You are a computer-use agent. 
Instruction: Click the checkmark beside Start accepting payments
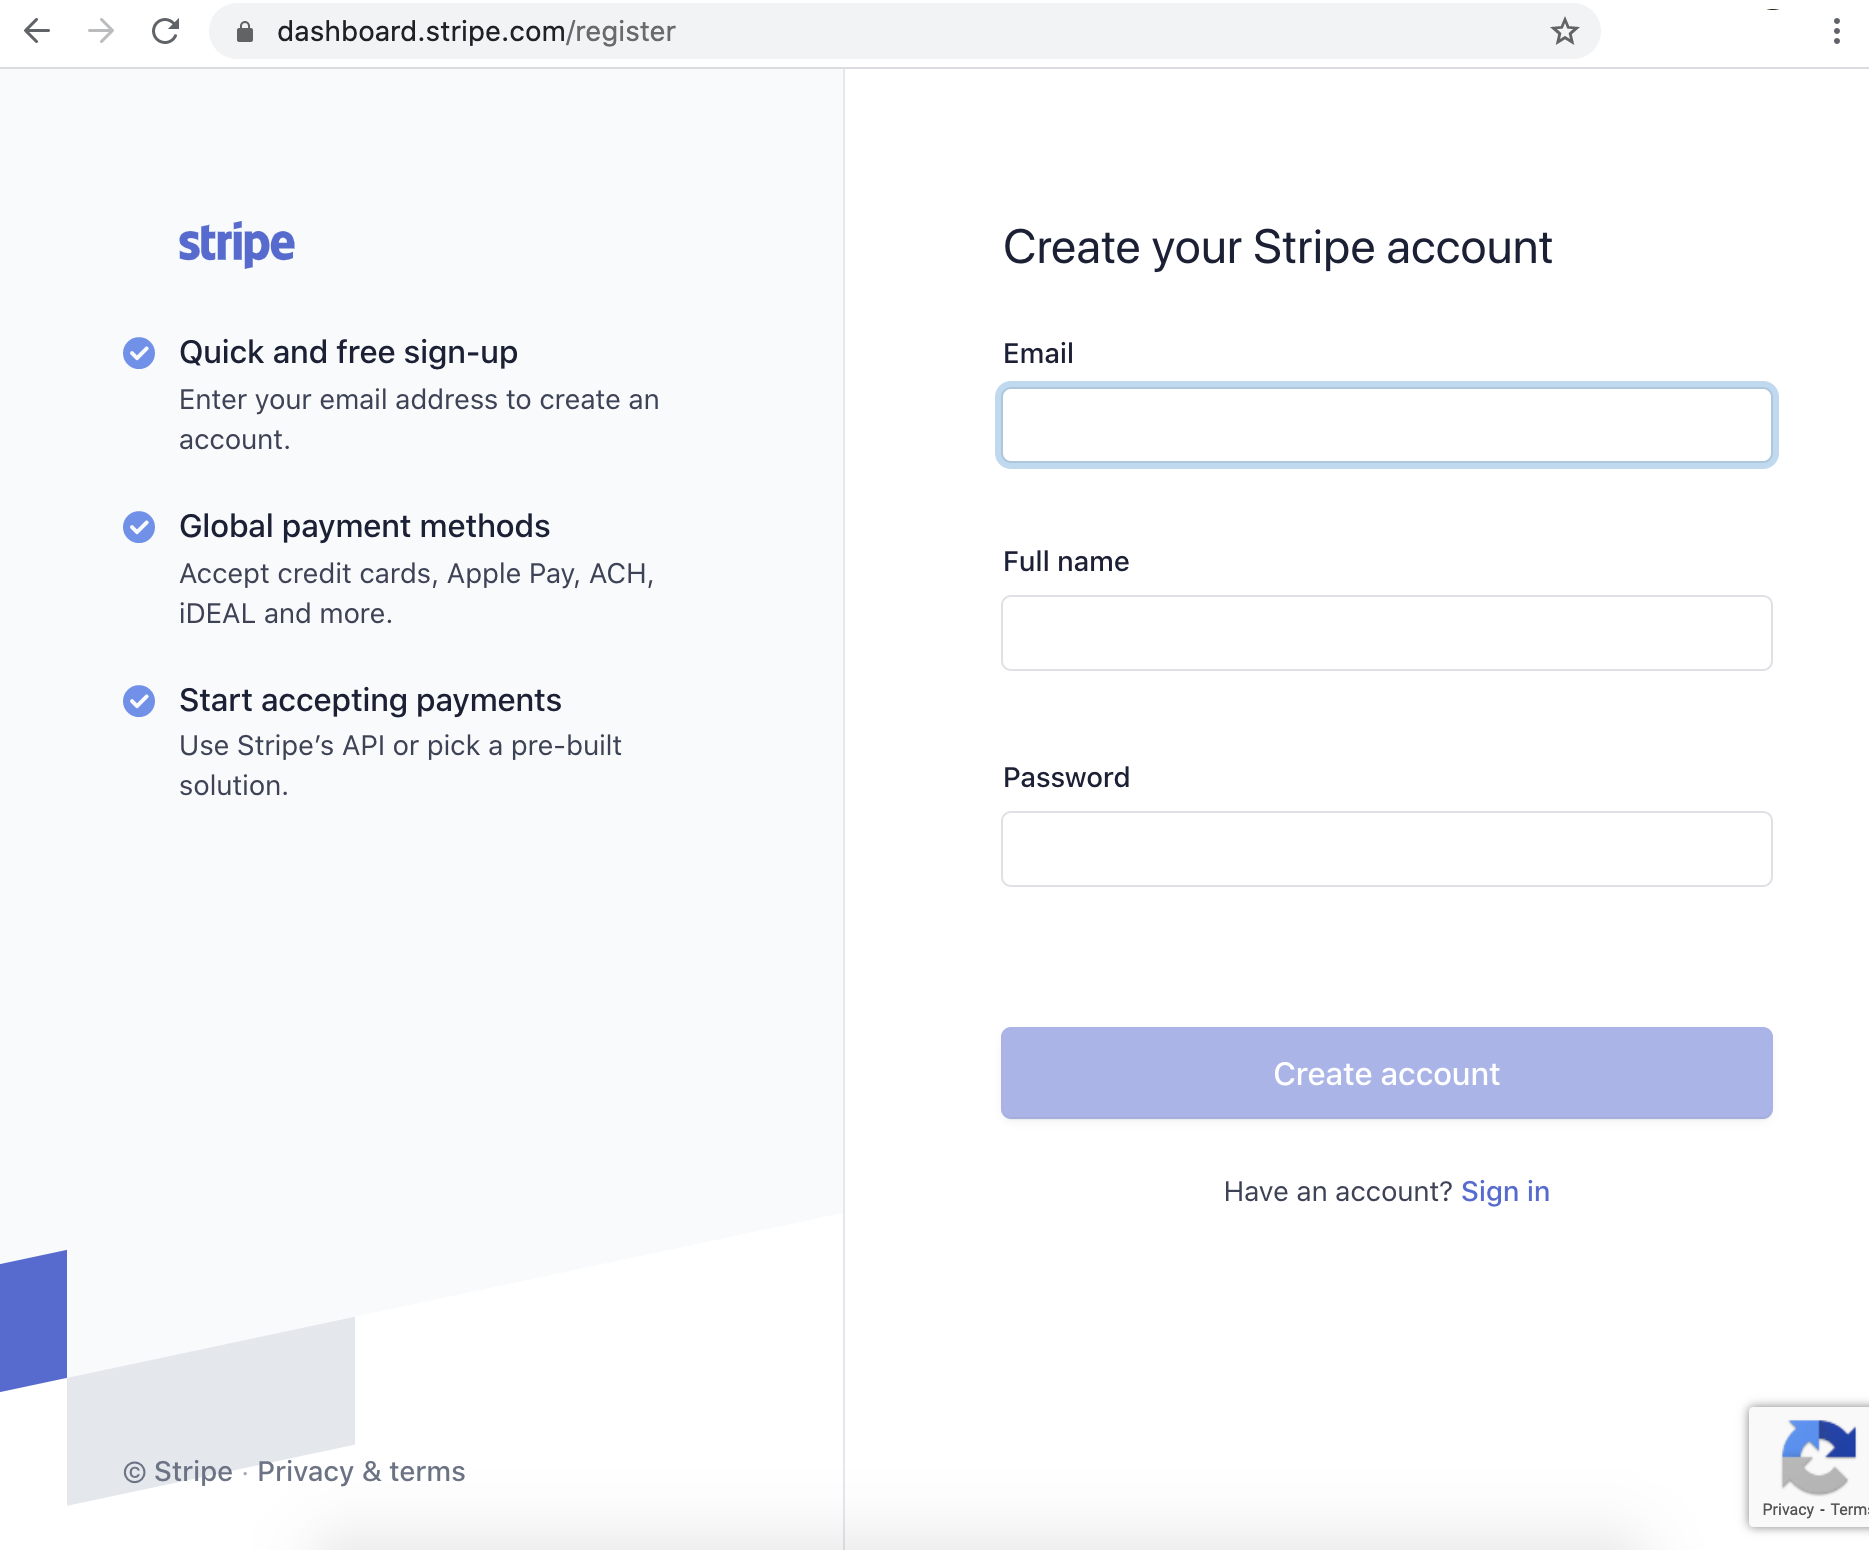139,701
